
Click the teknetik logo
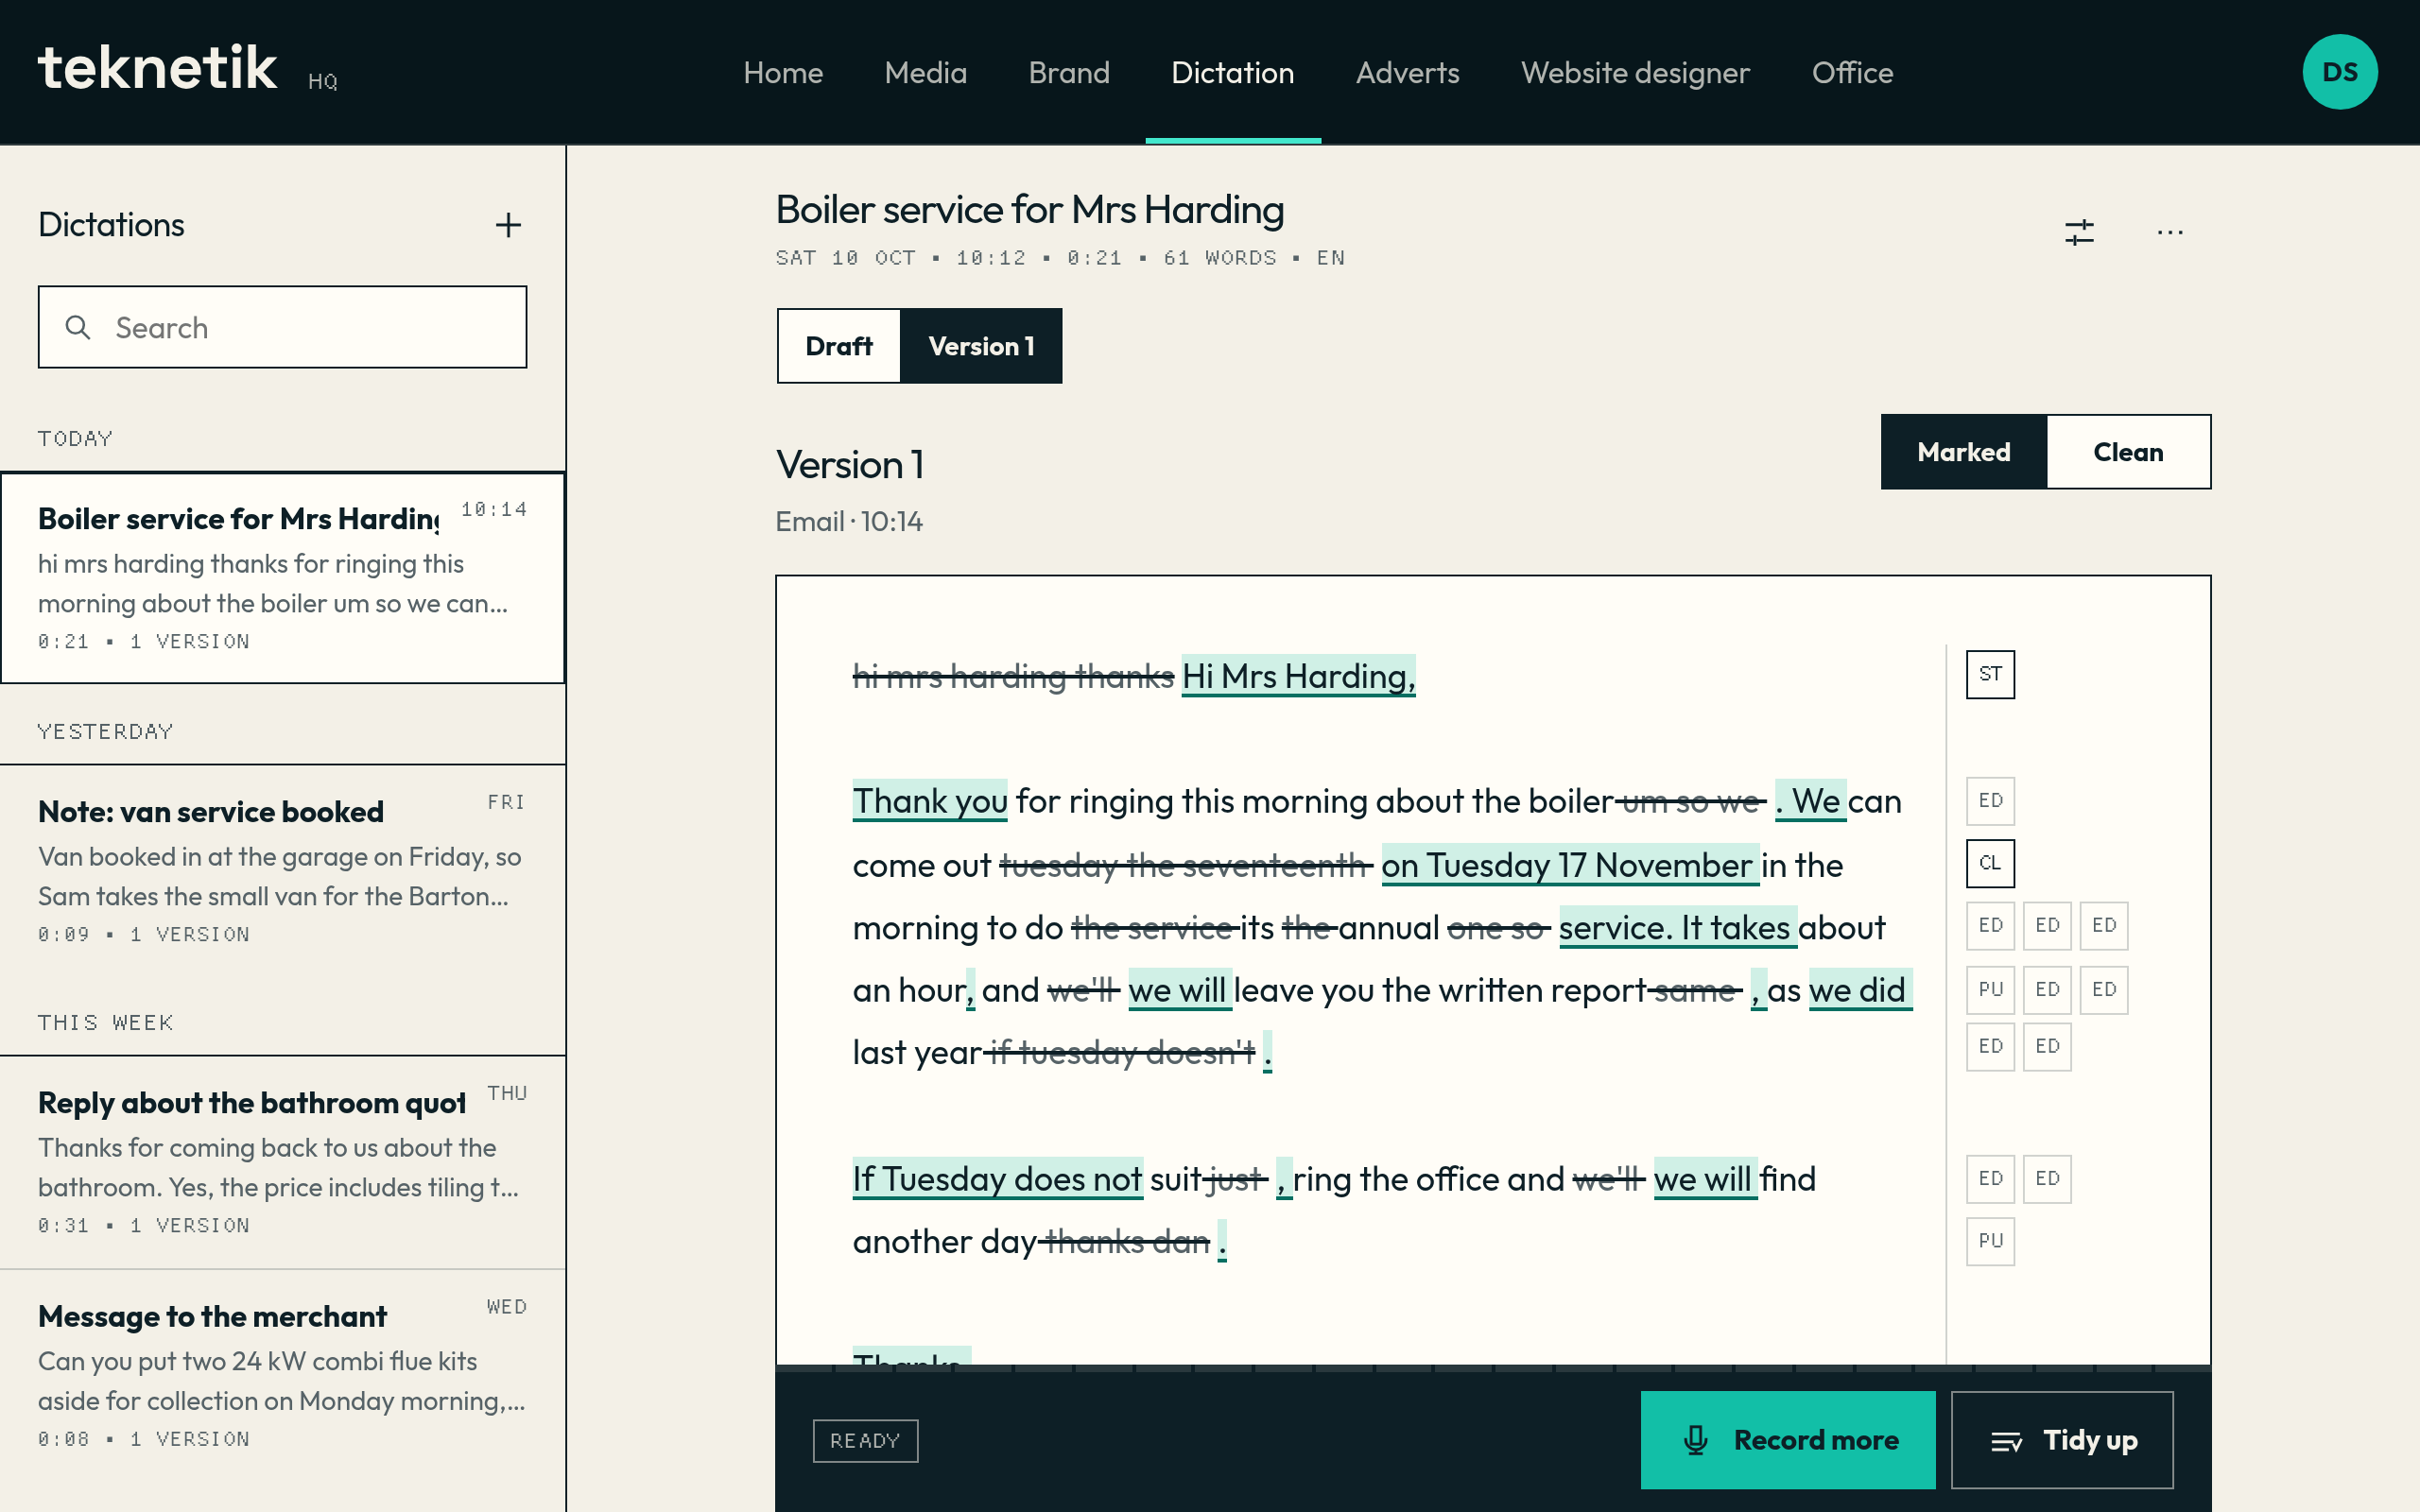pos(157,68)
